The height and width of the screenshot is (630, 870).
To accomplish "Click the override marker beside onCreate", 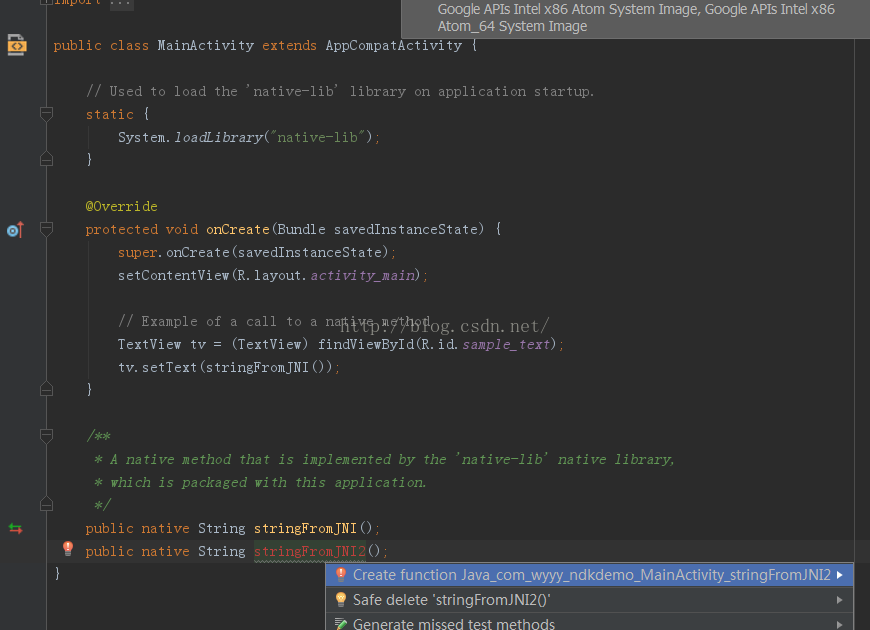I will tap(16, 230).
